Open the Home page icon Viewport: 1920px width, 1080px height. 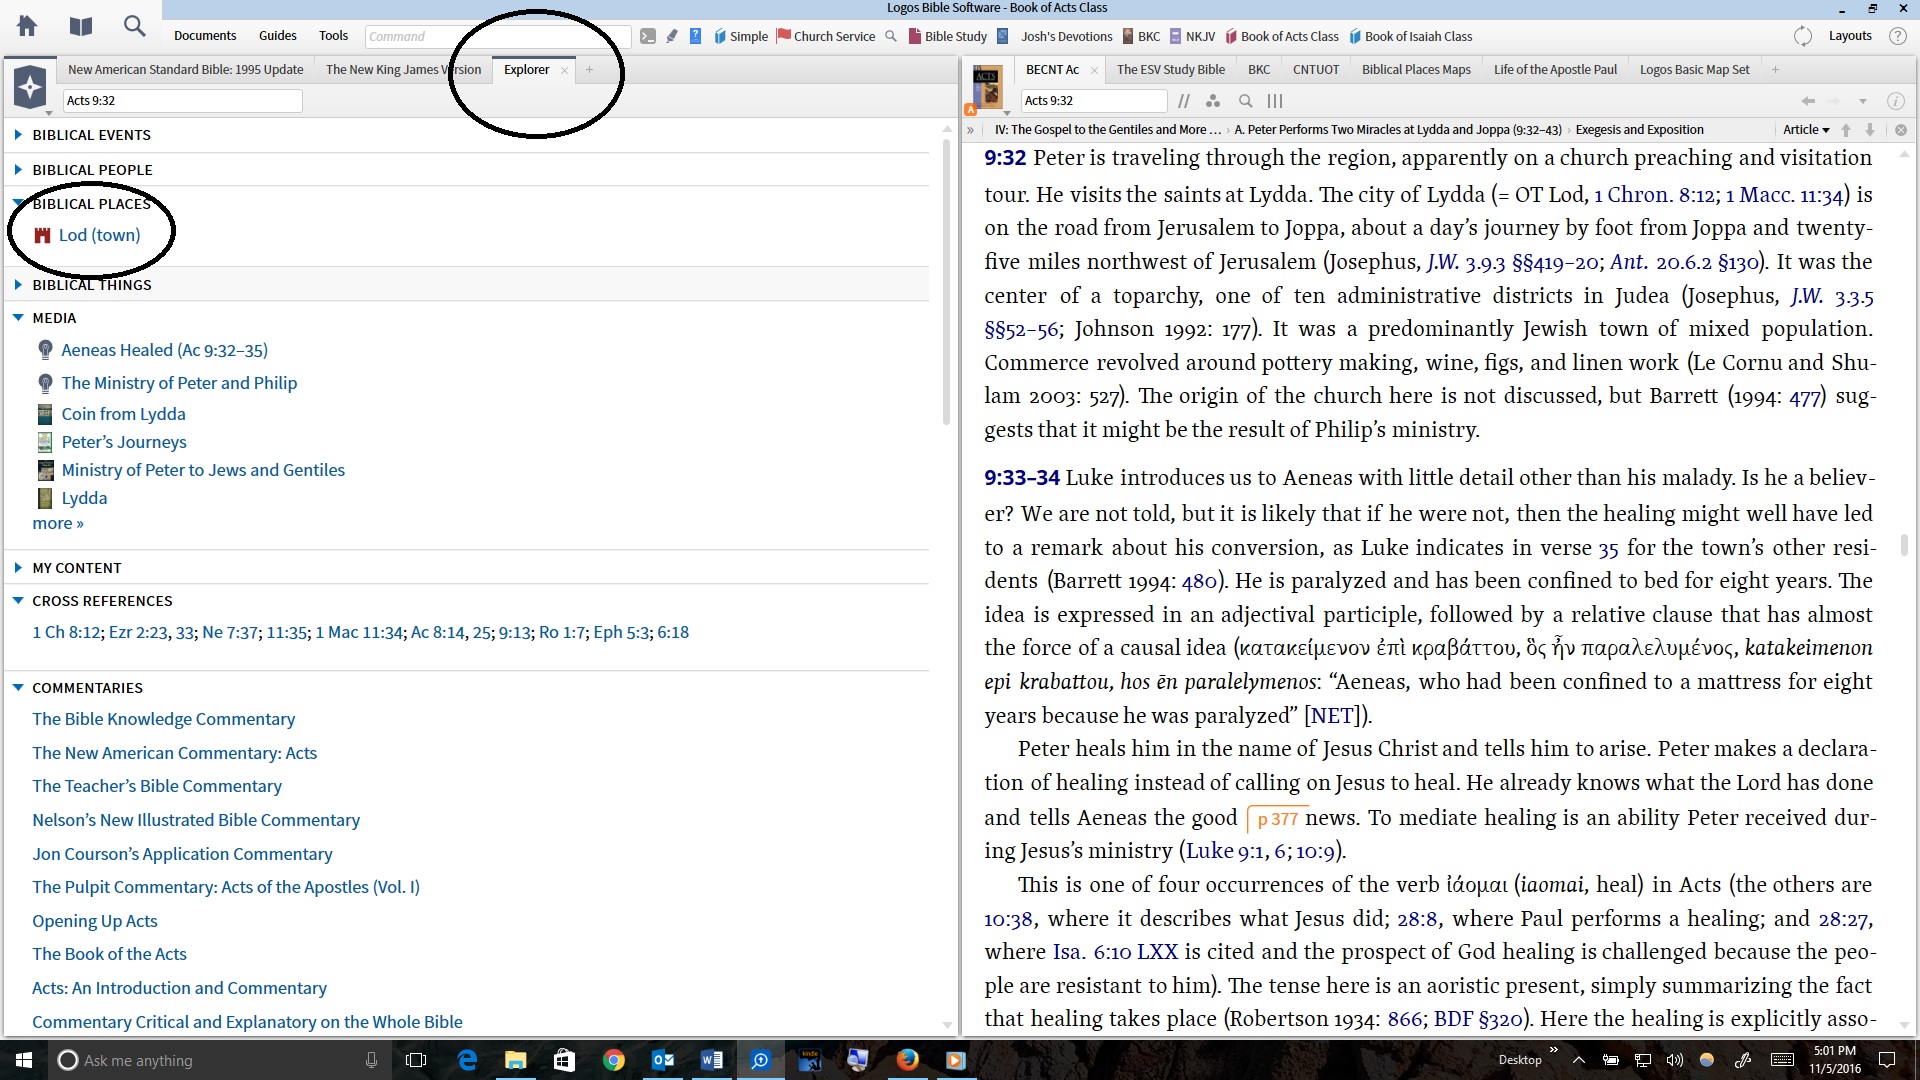[x=27, y=26]
